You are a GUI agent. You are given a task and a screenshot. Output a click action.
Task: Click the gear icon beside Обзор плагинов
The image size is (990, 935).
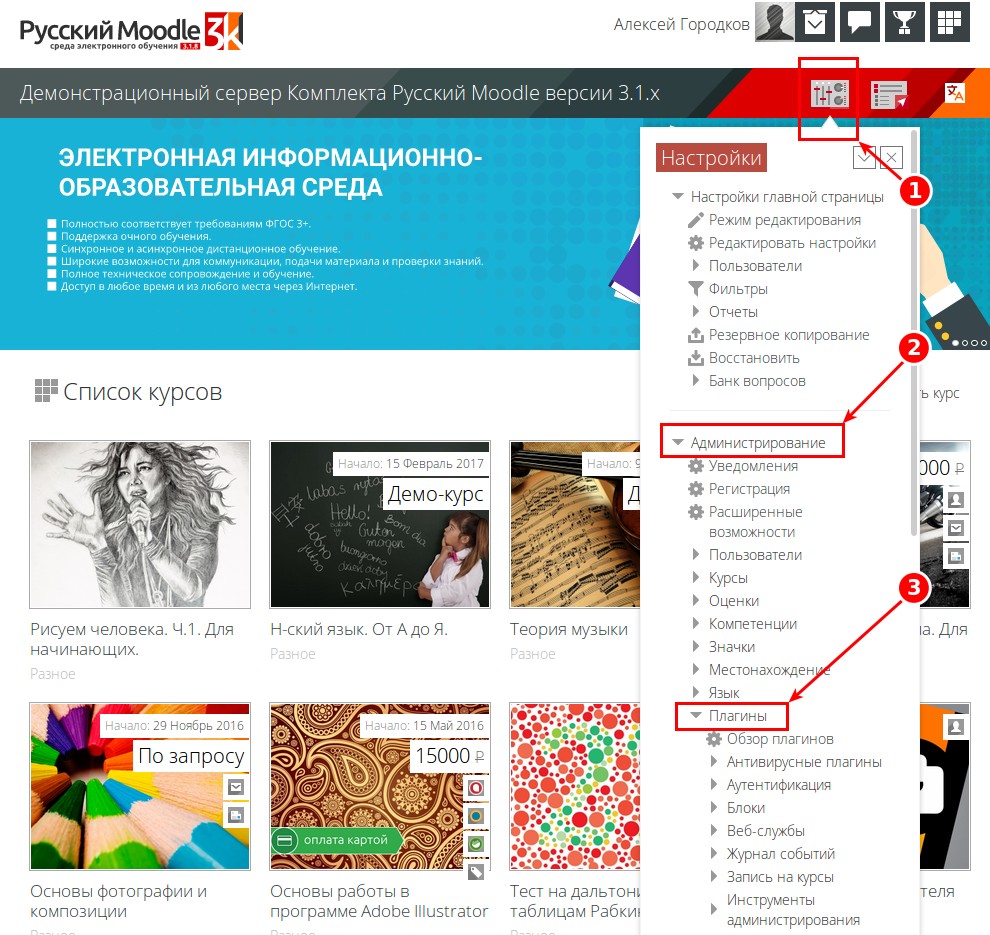pyautogui.click(x=713, y=739)
